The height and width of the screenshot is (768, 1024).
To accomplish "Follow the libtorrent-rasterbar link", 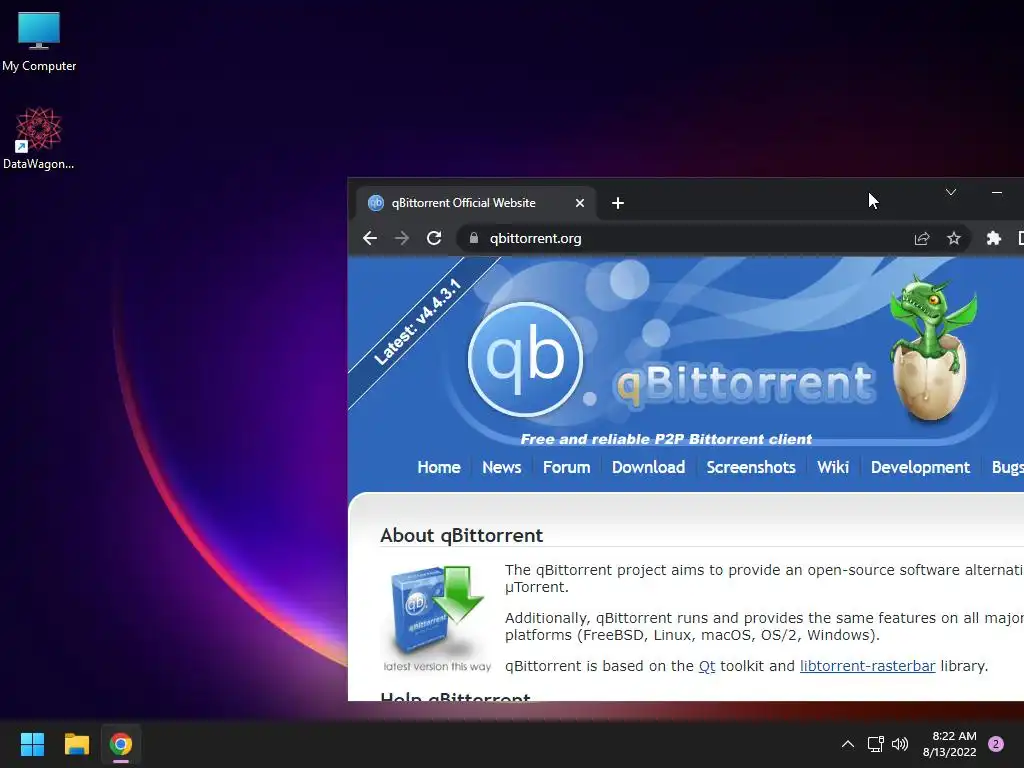I will [x=867, y=666].
